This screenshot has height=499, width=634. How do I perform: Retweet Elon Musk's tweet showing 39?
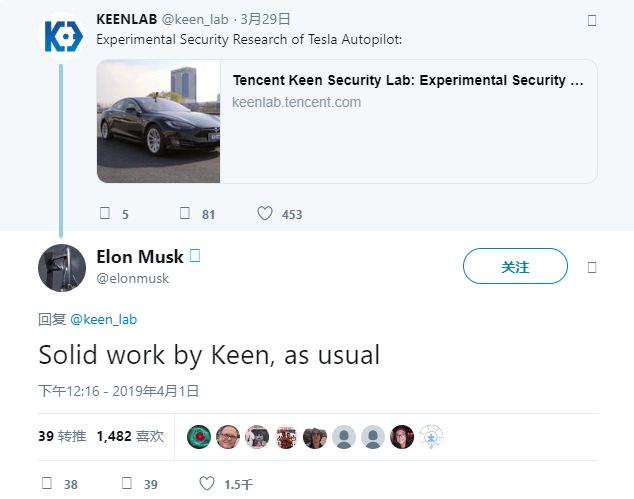127,483
